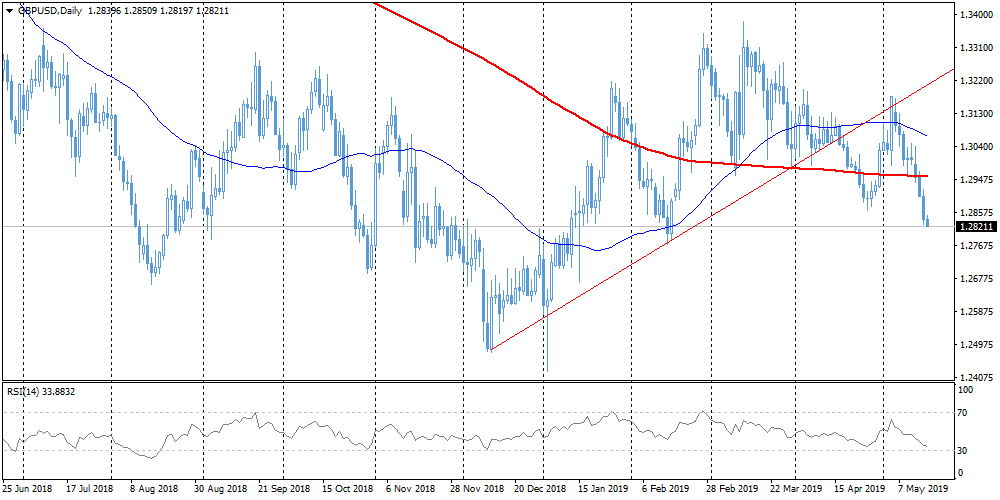Click the RSI scale 100 label
This screenshot has height=500, width=1000.
[x=966, y=390]
